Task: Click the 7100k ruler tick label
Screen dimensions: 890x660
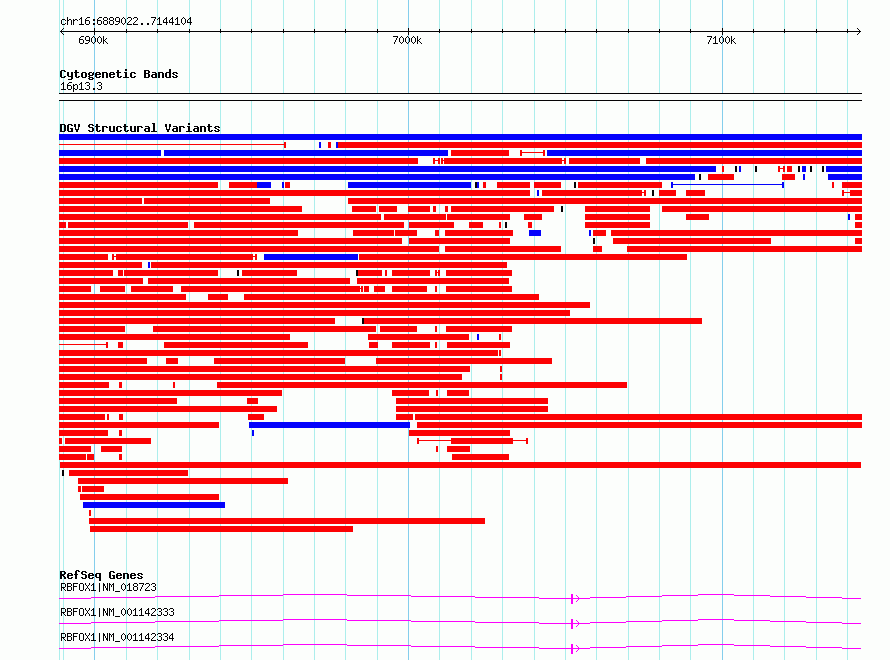Action: 721,40
